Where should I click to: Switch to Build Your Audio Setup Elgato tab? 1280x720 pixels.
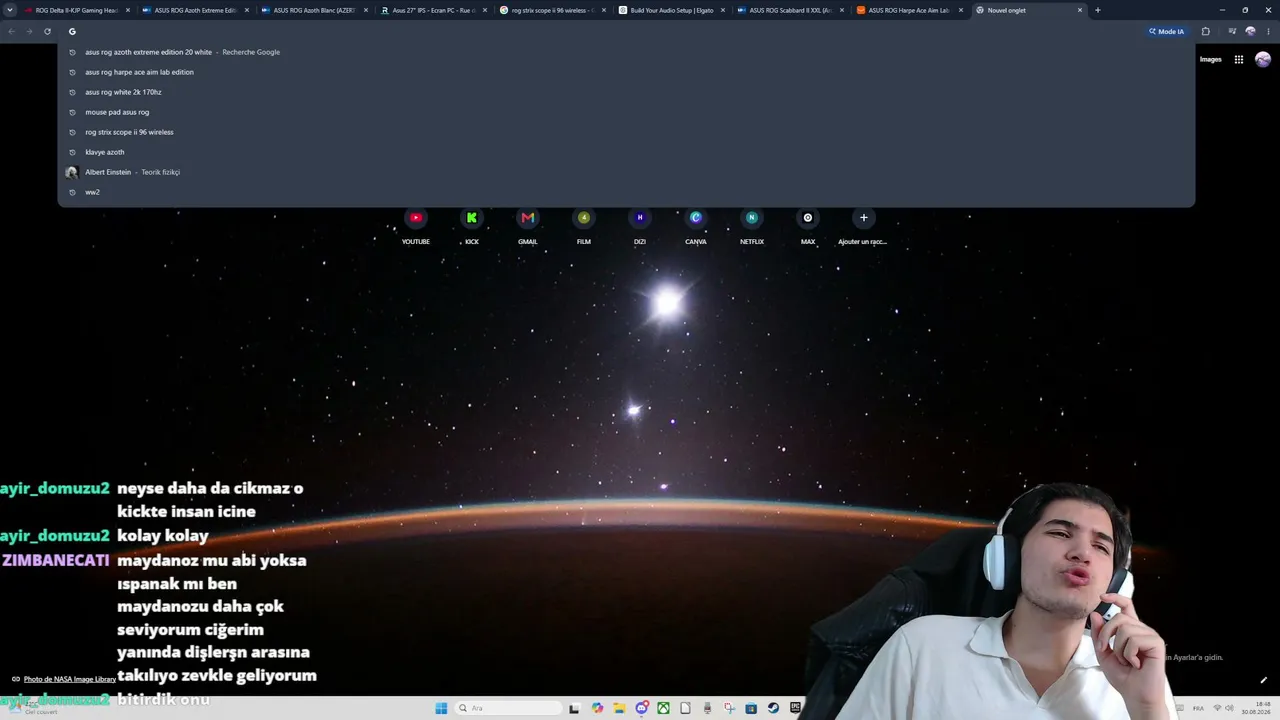click(x=671, y=10)
